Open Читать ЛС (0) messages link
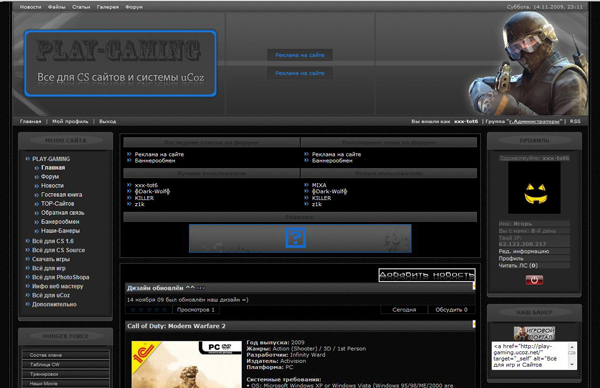 [x=518, y=266]
